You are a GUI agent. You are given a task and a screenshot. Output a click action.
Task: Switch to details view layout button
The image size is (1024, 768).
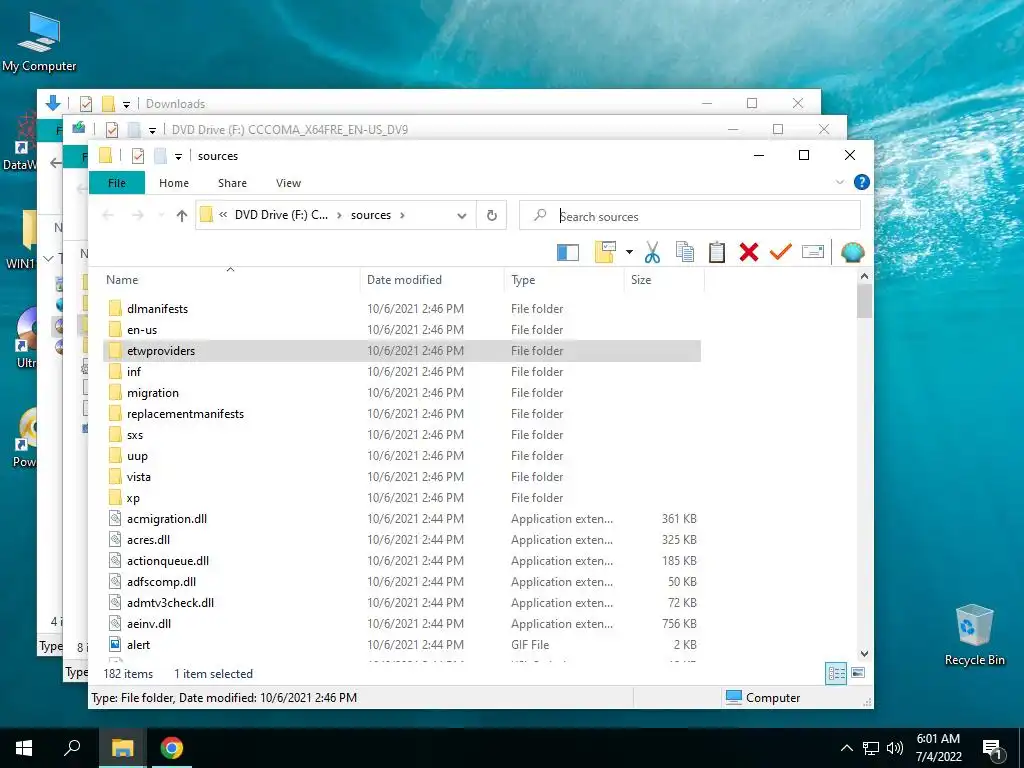click(x=836, y=673)
